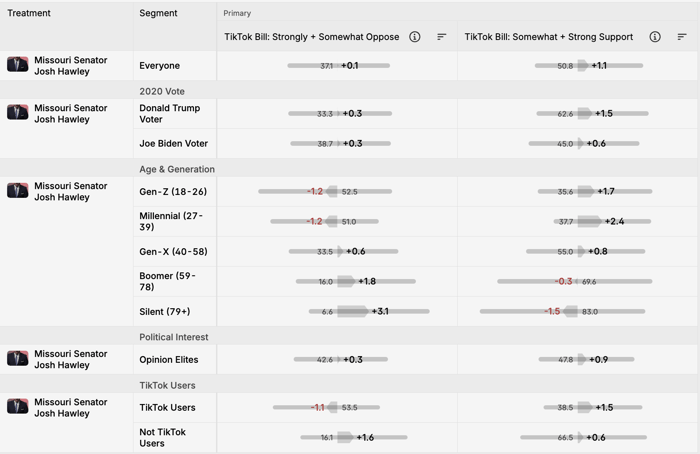The height and width of the screenshot is (454, 700).
Task: Click Josh Hawley thumbnail in TikTok Users group
Action: pyautogui.click(x=18, y=406)
